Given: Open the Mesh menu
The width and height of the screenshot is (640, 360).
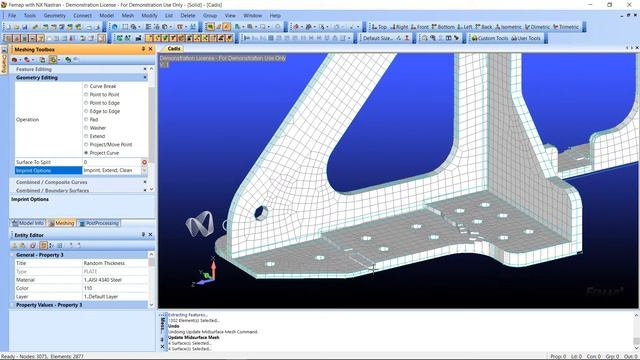Looking at the screenshot, I should click(127, 16).
